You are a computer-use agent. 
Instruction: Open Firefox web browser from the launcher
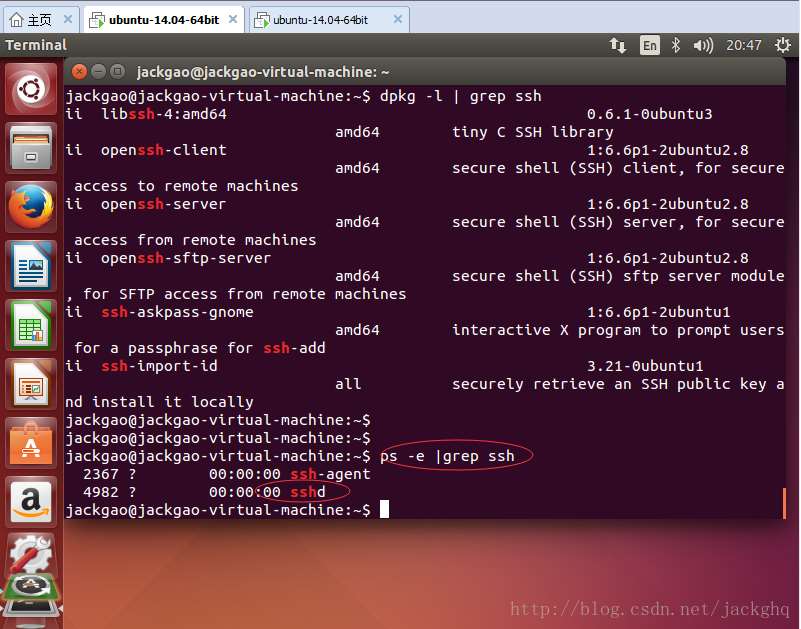[31, 207]
